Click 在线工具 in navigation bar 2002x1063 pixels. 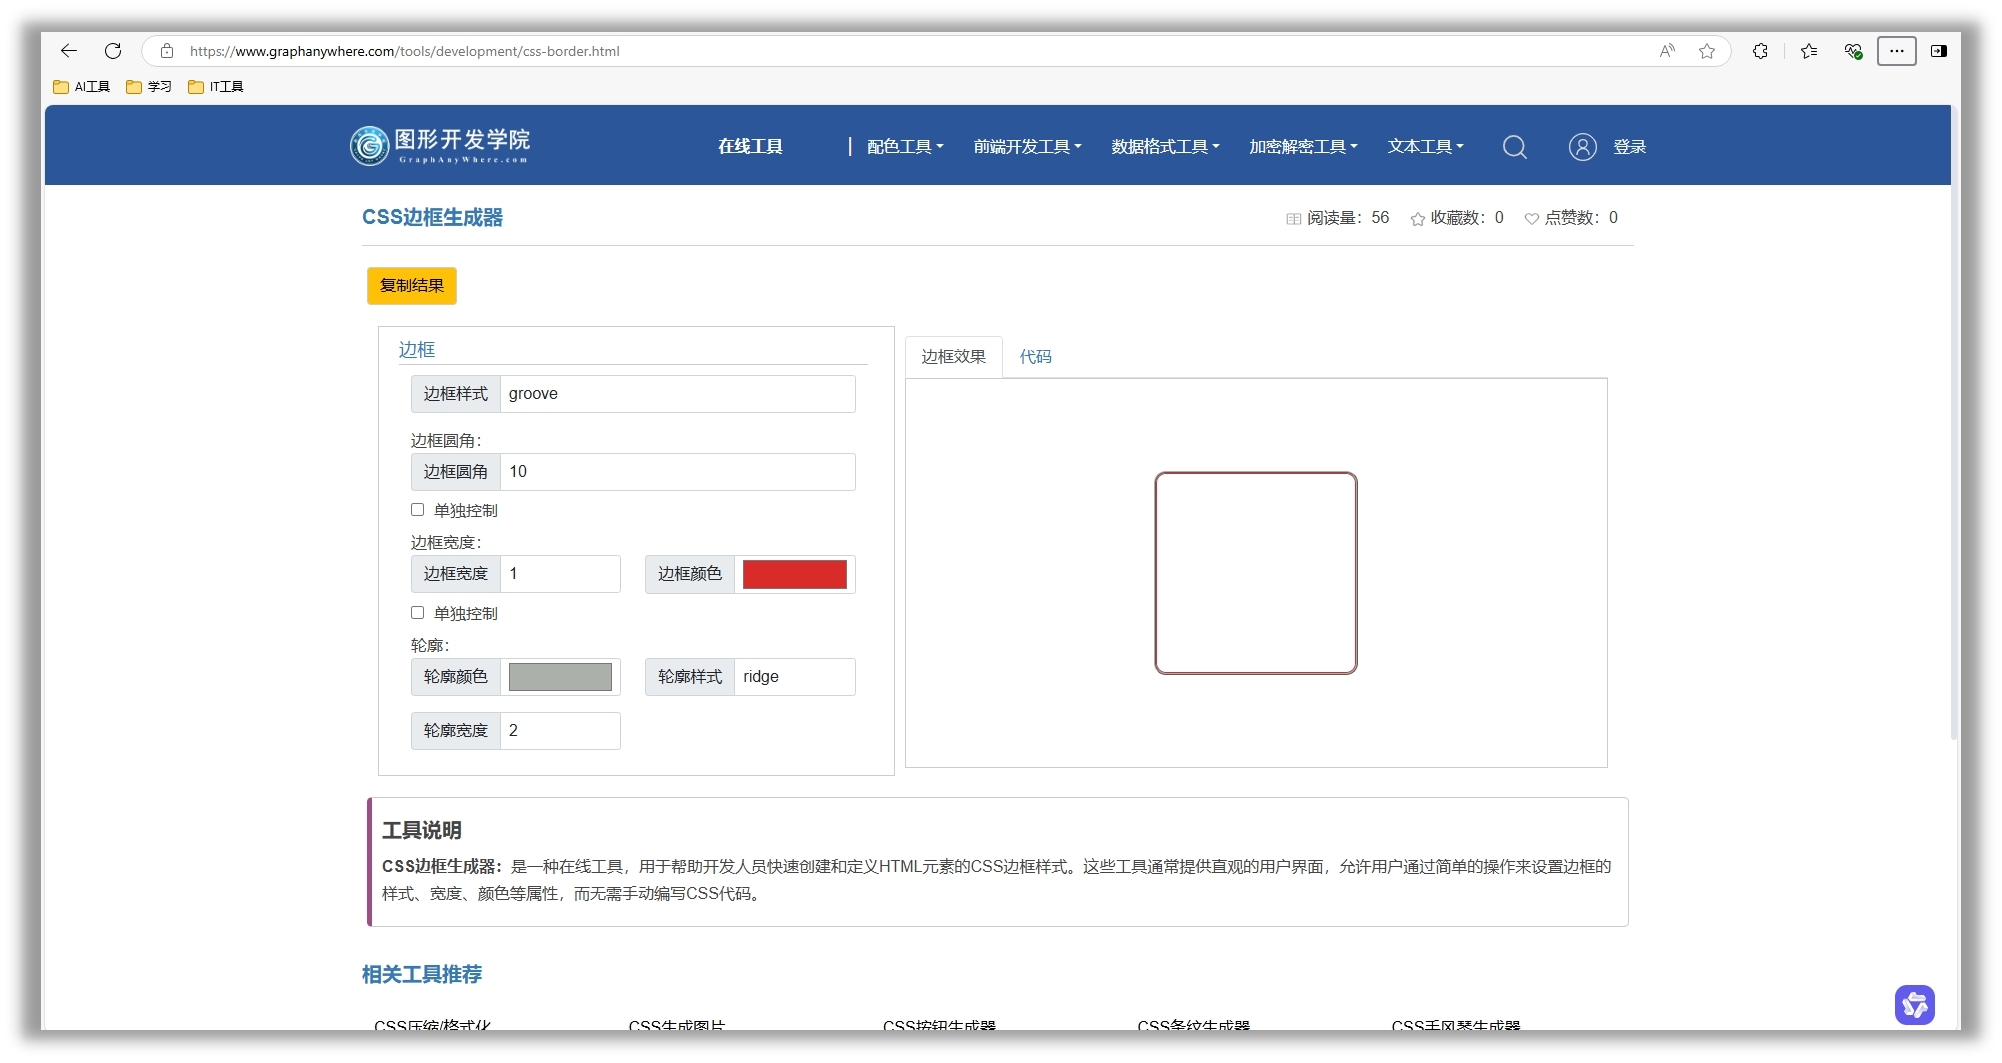pos(750,147)
